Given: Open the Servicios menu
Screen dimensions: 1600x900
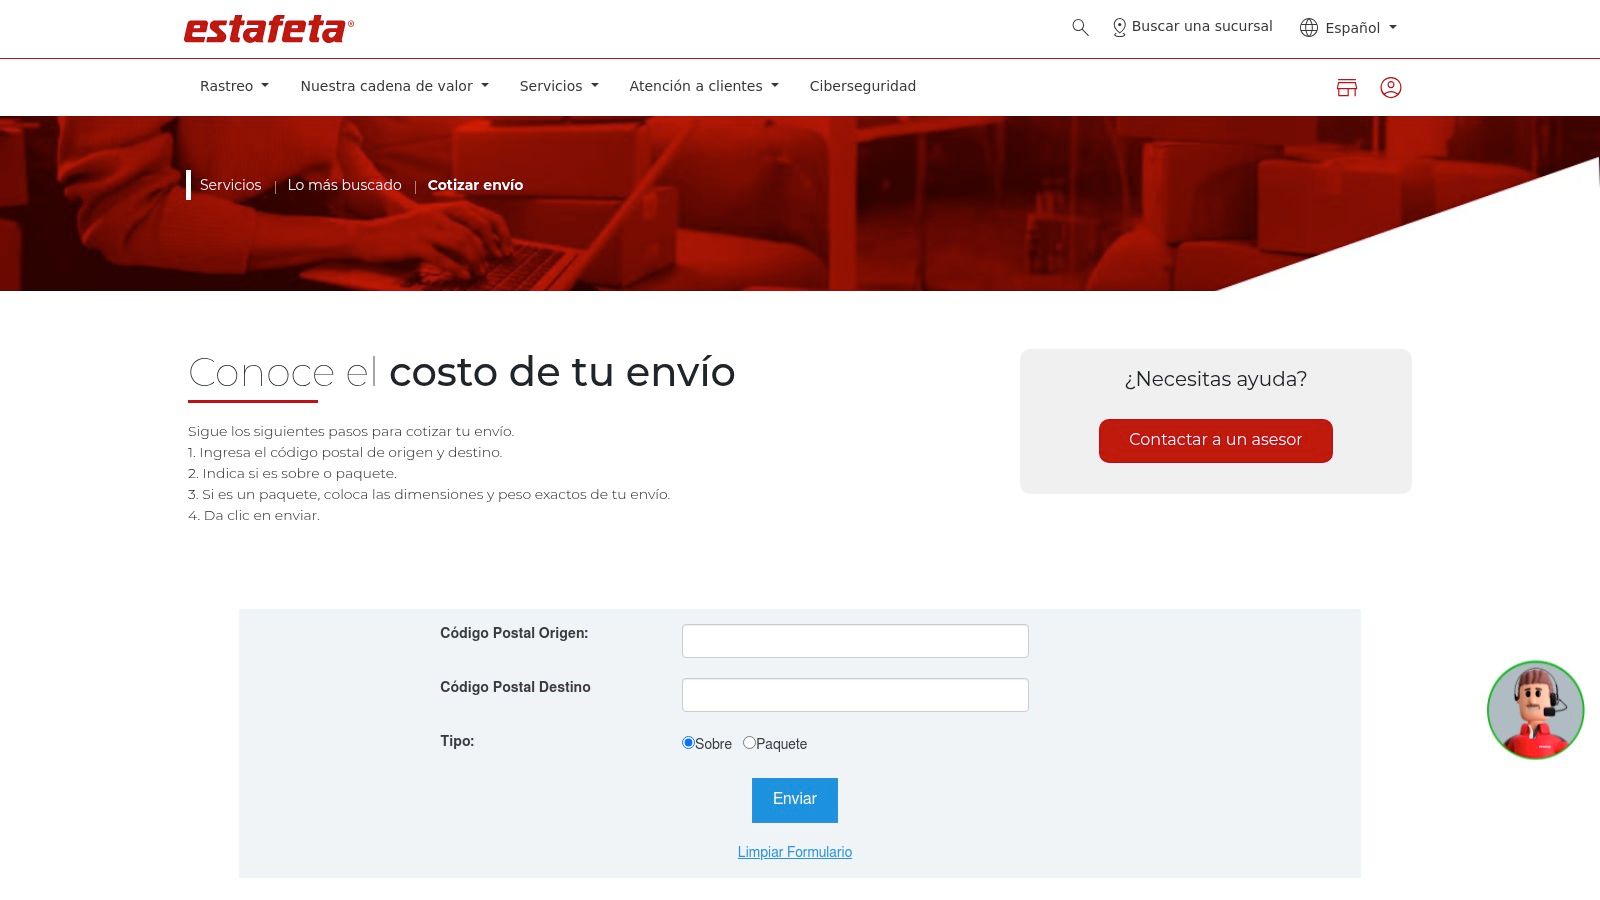Looking at the screenshot, I should [x=557, y=86].
